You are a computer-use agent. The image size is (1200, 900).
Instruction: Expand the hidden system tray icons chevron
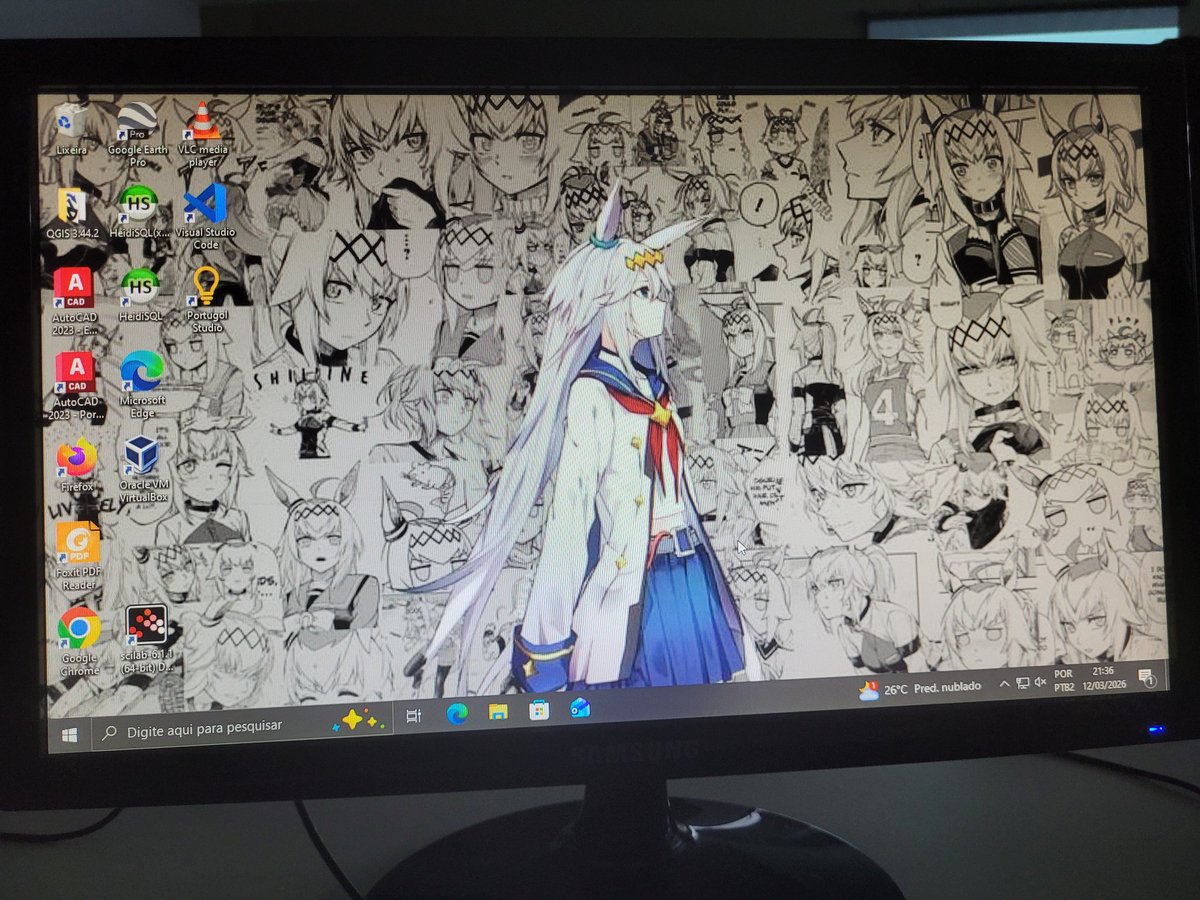tap(1004, 685)
